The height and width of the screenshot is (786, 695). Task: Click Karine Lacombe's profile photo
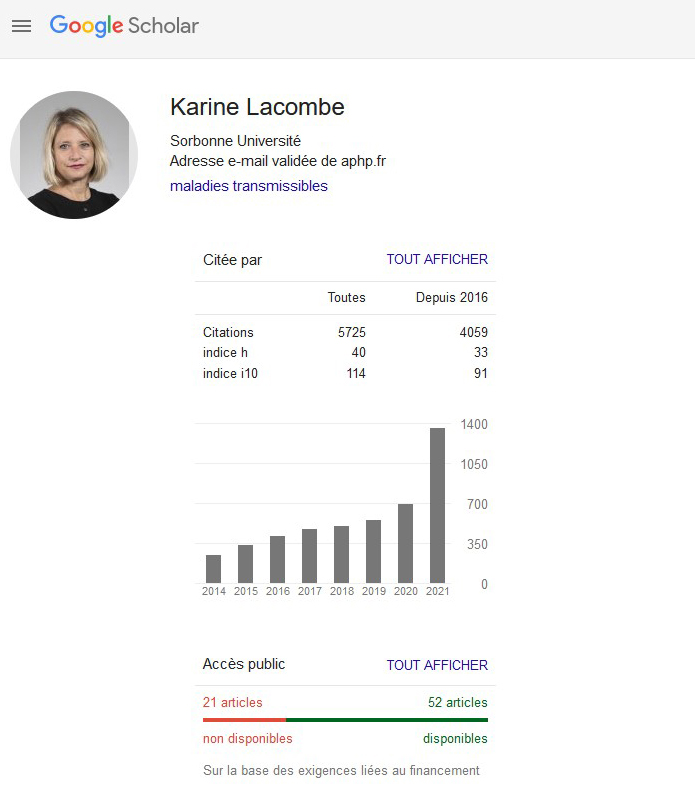(x=74, y=155)
